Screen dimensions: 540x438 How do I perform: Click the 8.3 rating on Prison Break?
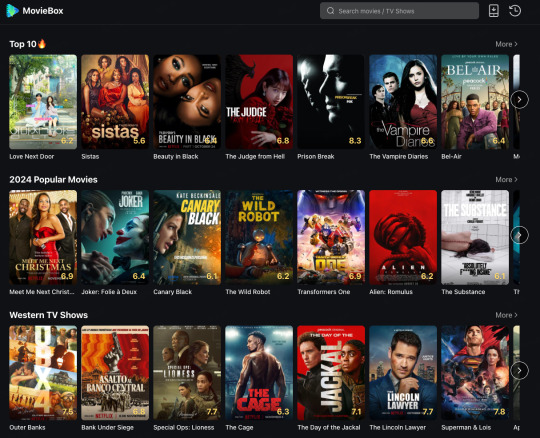point(355,140)
